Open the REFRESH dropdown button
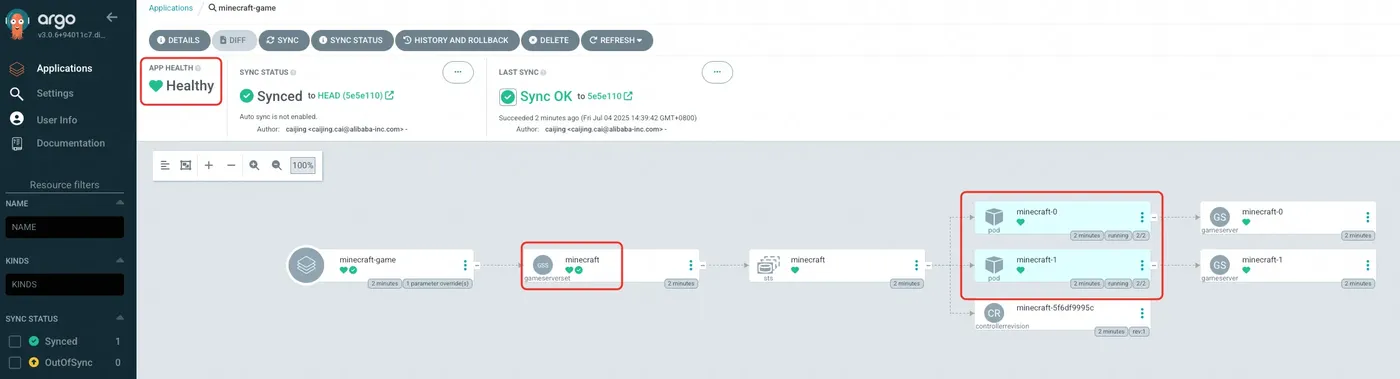1400x379 pixels. coord(617,40)
